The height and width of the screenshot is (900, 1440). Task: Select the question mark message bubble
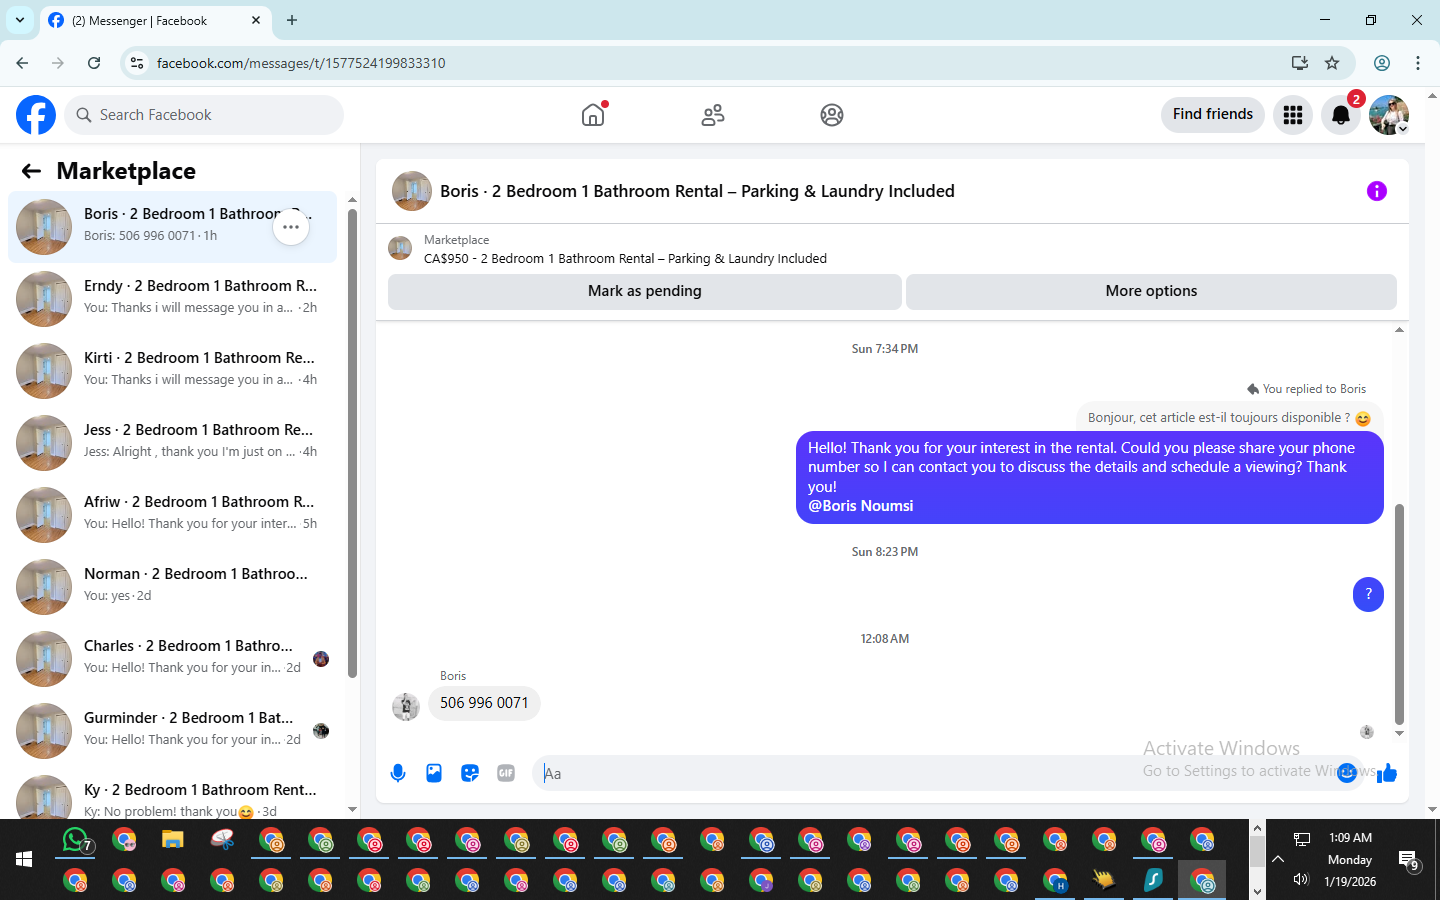point(1368,594)
